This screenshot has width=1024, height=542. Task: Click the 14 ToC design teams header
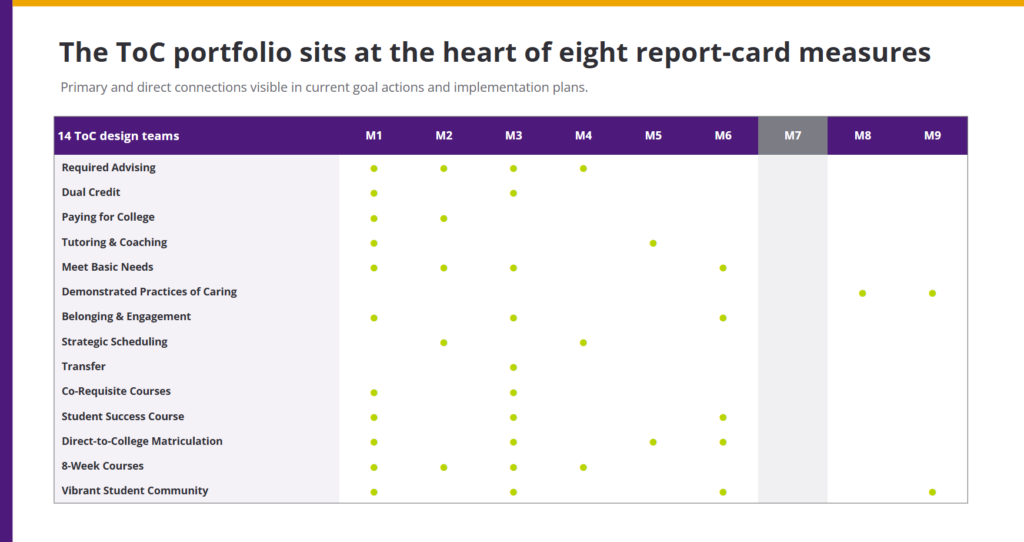pyautogui.click(x=118, y=136)
